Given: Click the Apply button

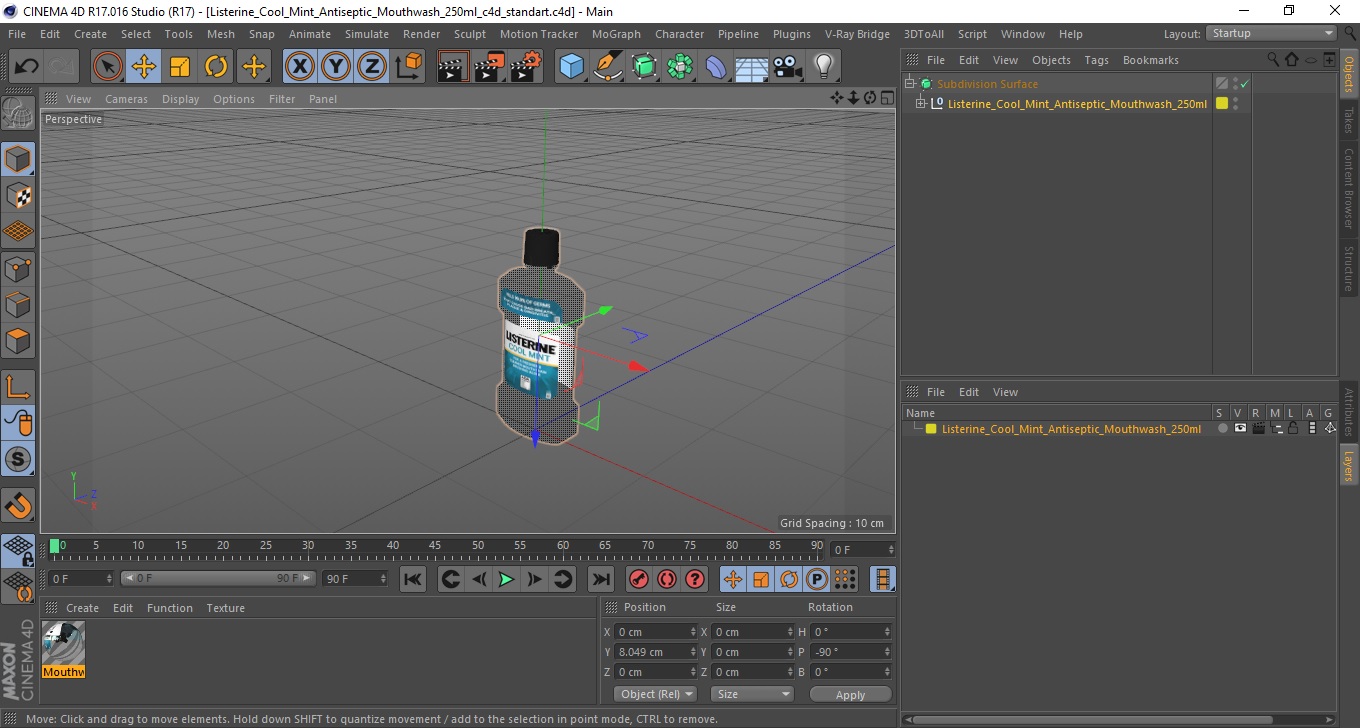Looking at the screenshot, I should pos(850,694).
